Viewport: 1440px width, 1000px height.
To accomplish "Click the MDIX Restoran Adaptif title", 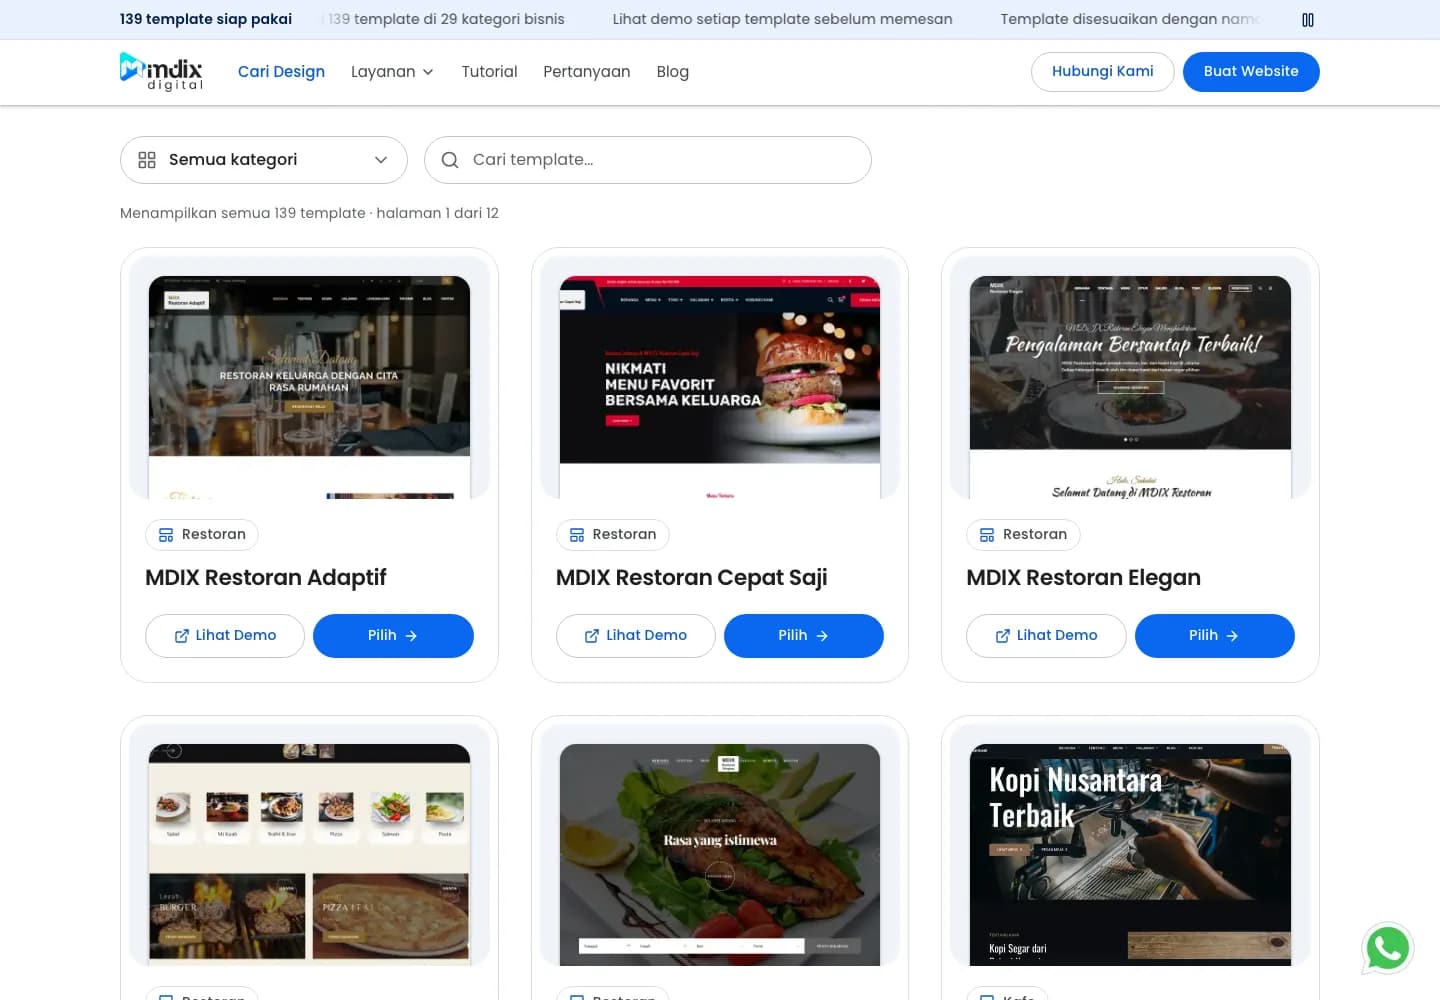I will pos(266,578).
